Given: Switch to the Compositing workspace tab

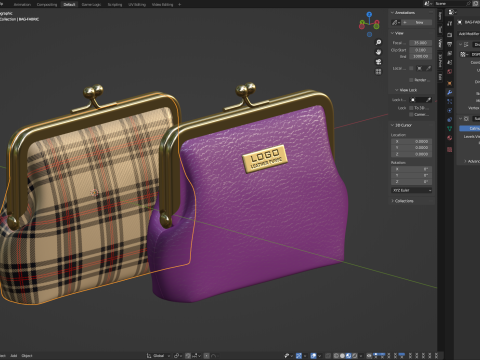Looking at the screenshot, I should point(47,4).
